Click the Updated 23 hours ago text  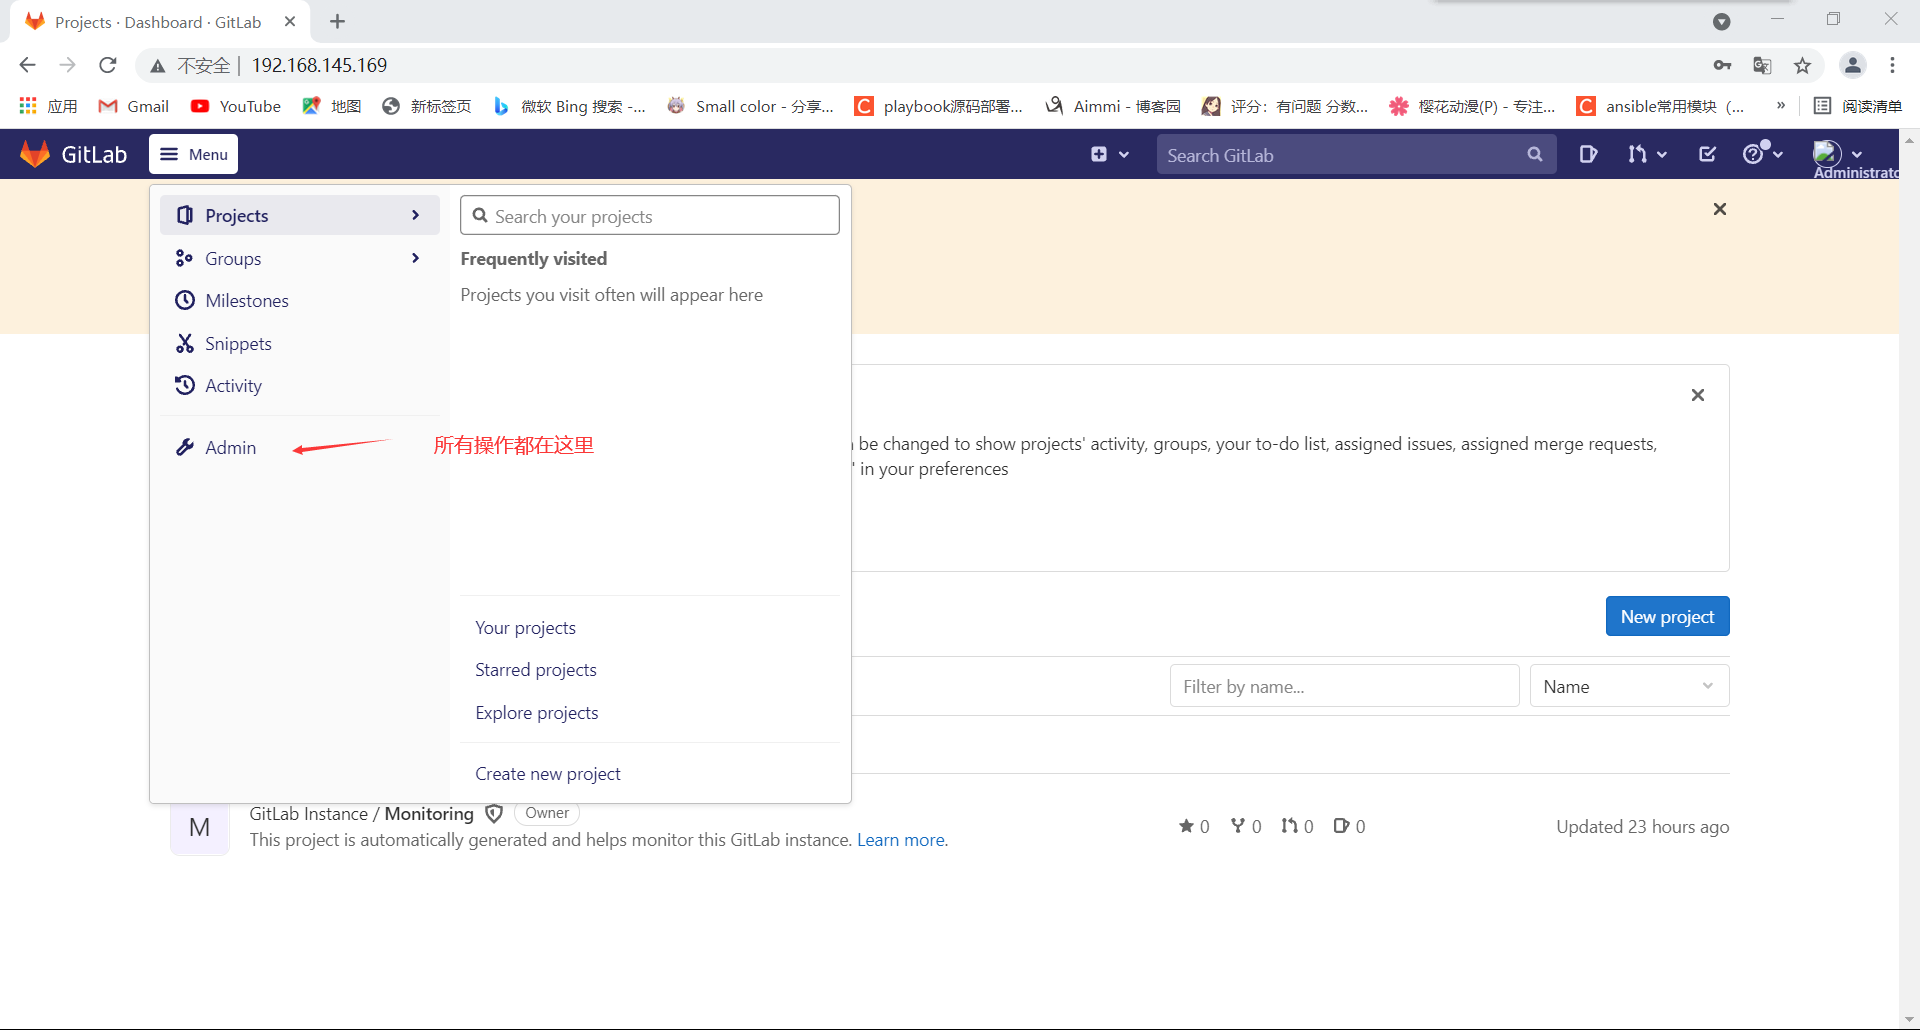1643,826
